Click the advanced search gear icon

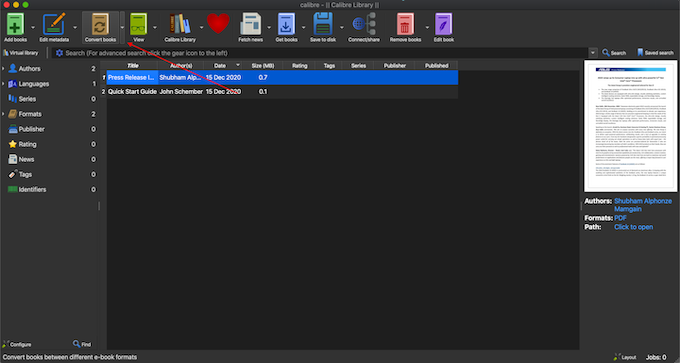click(x=59, y=53)
